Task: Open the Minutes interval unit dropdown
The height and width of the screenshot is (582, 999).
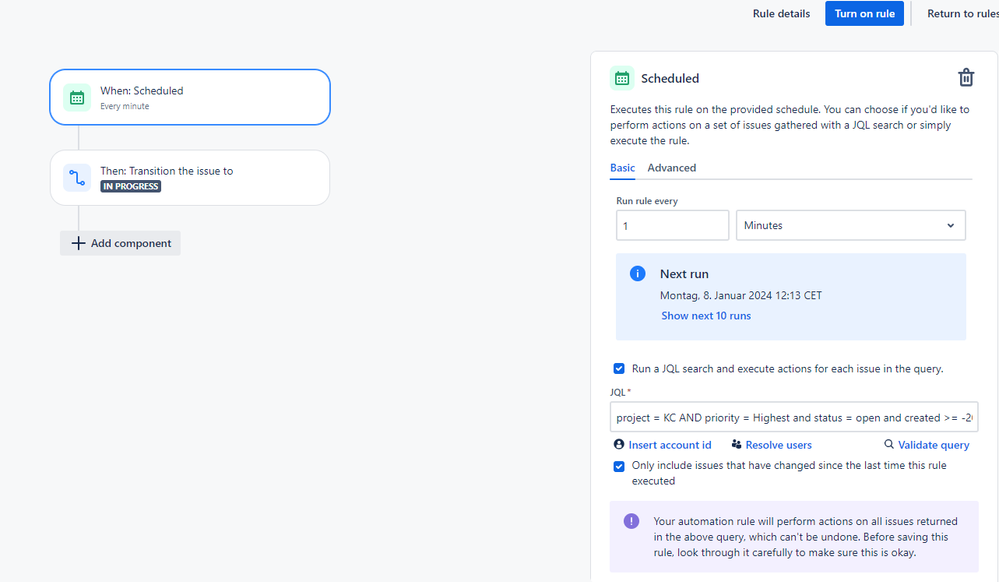Action: pos(851,226)
